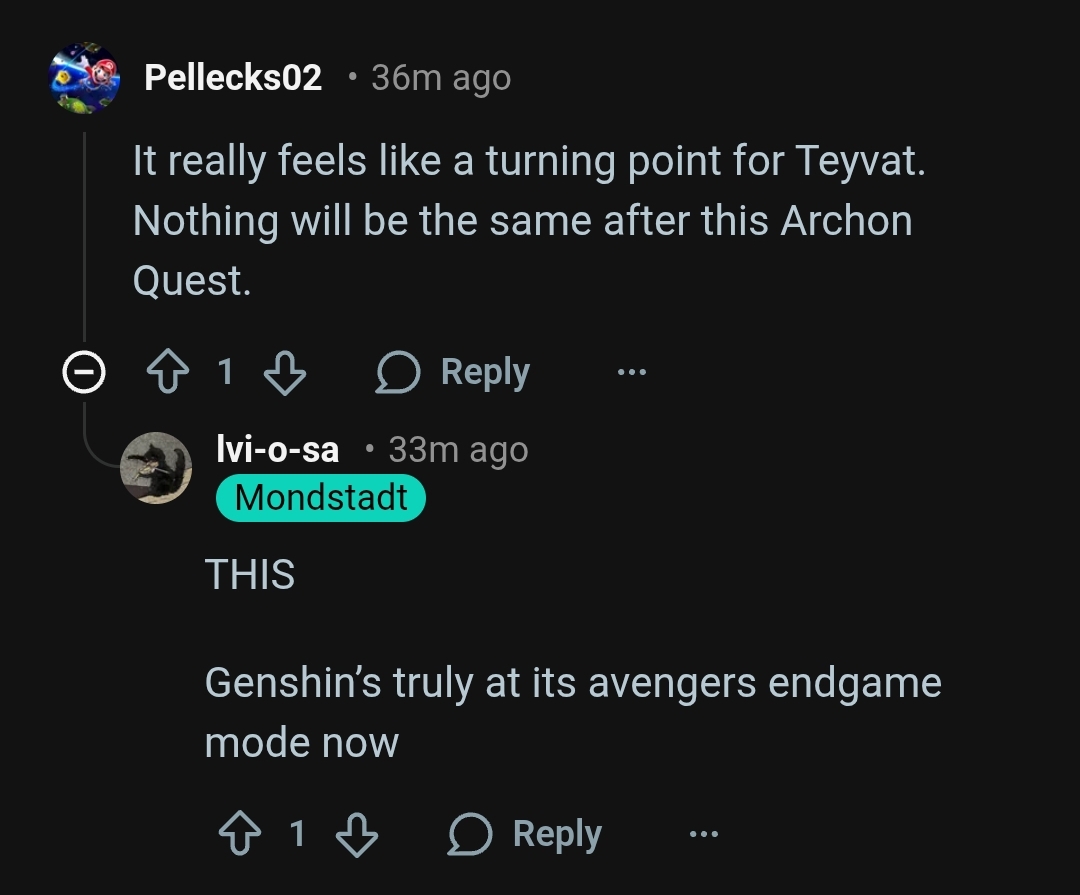
Task: Reply to Pellecks02's comment
Action: pyautogui.click(x=453, y=372)
